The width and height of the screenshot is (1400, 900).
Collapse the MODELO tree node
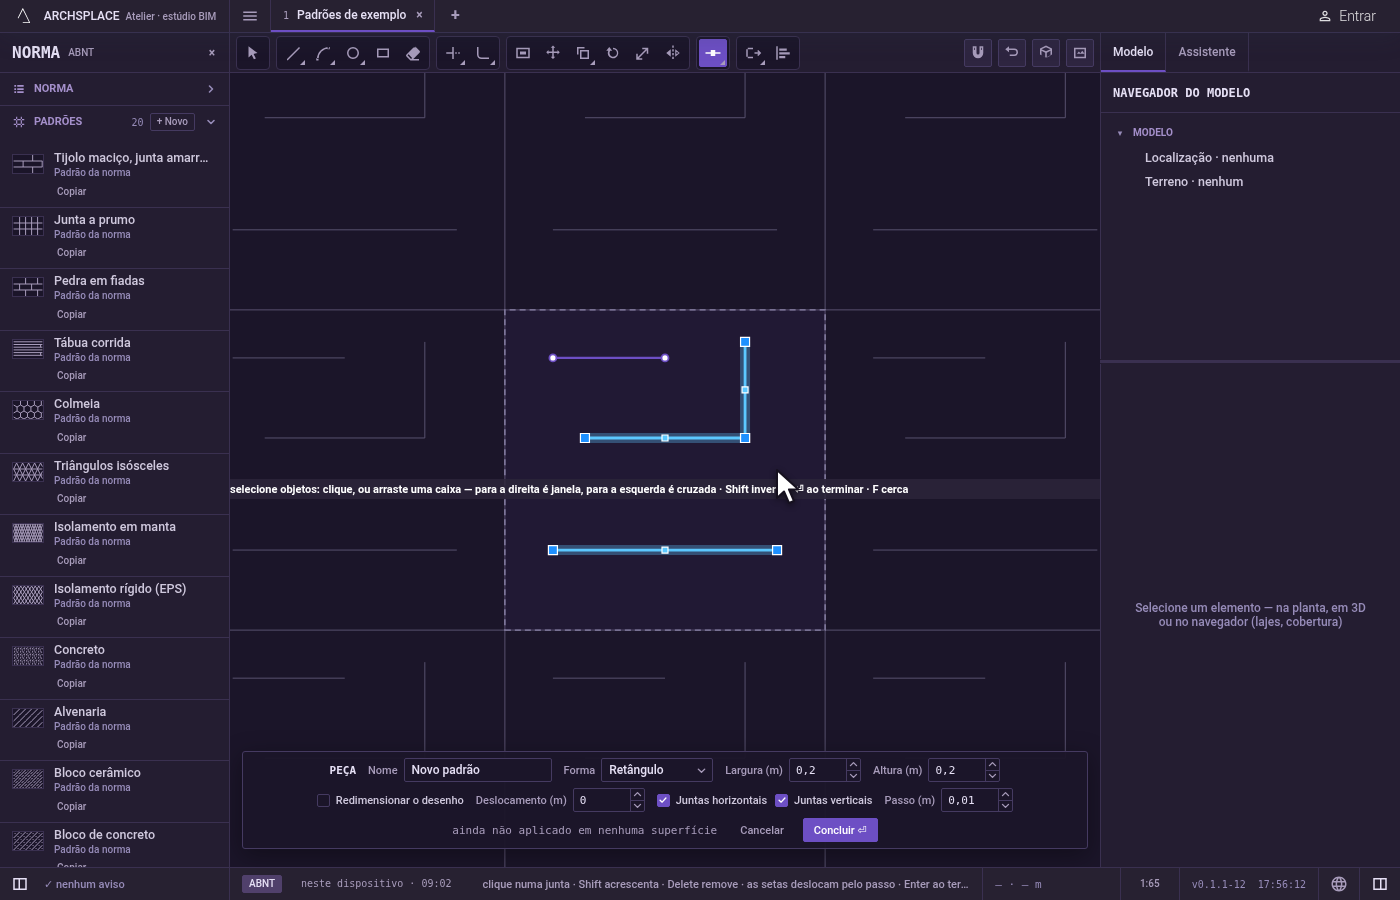tap(1120, 133)
